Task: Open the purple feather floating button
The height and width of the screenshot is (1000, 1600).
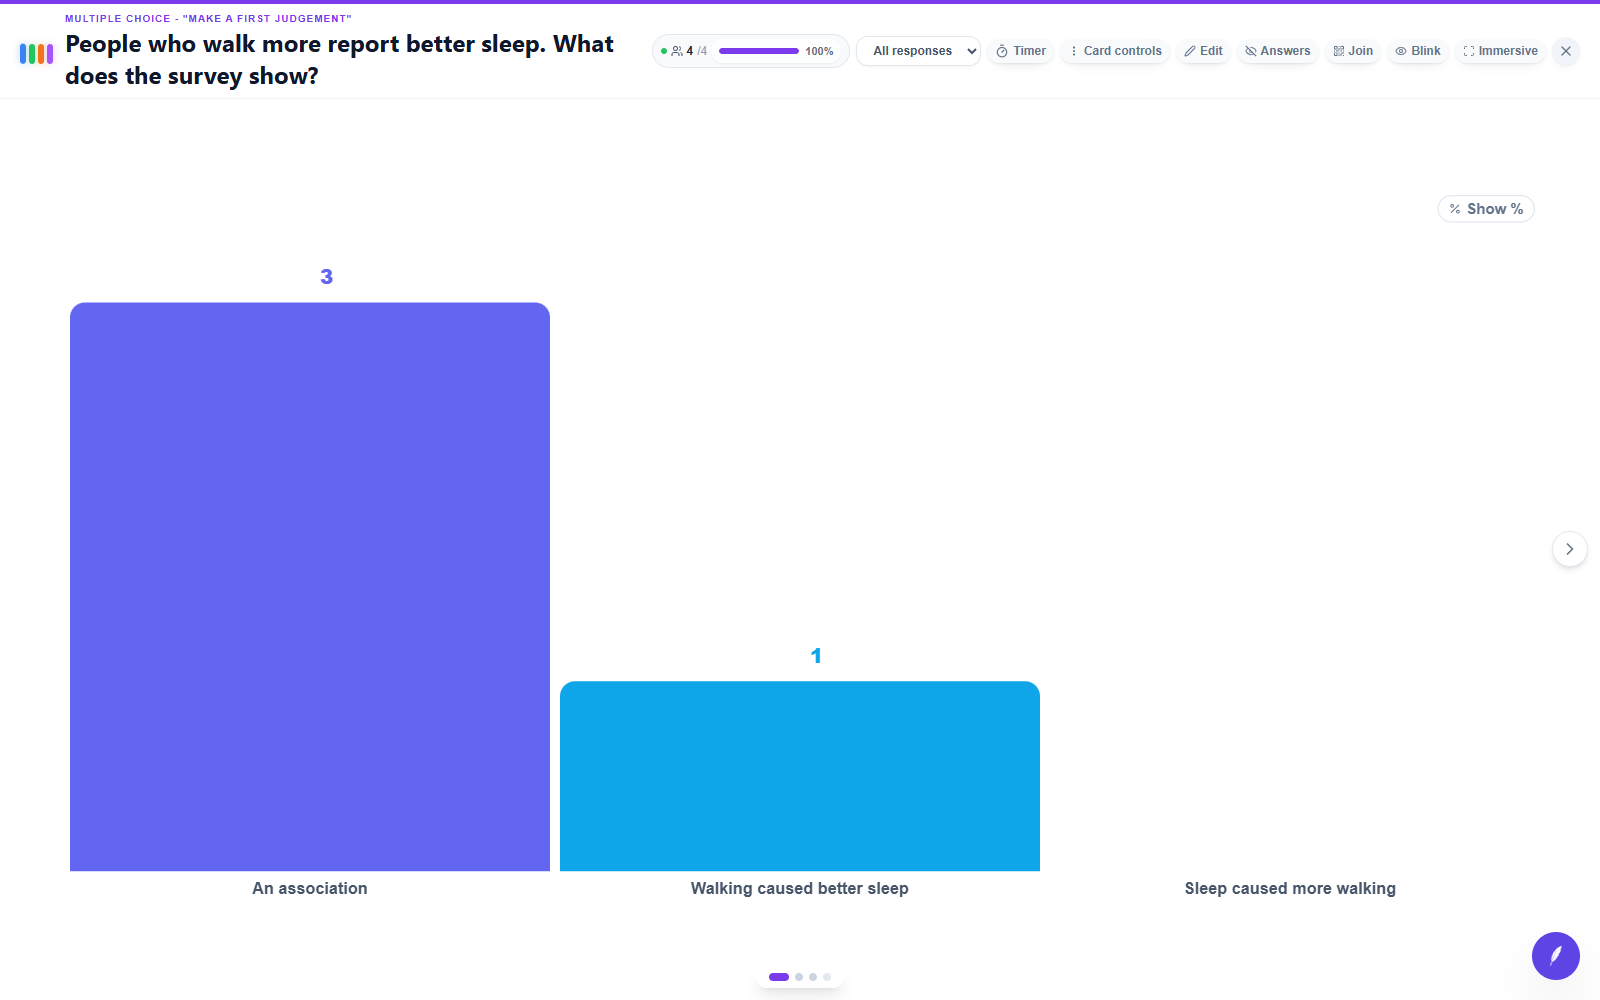Action: (x=1556, y=956)
